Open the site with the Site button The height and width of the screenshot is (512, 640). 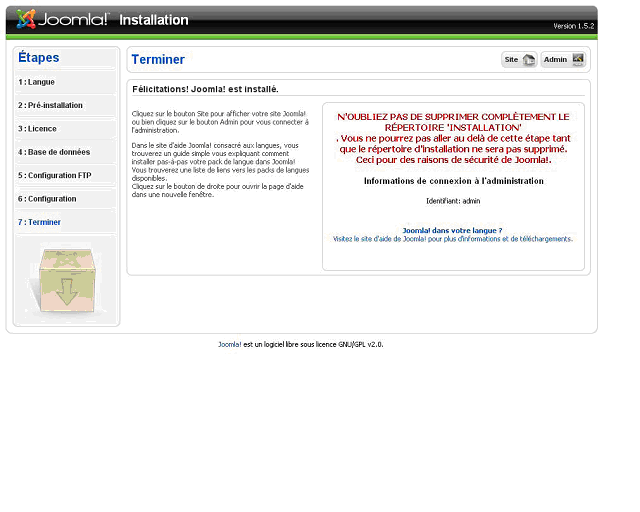coord(519,60)
